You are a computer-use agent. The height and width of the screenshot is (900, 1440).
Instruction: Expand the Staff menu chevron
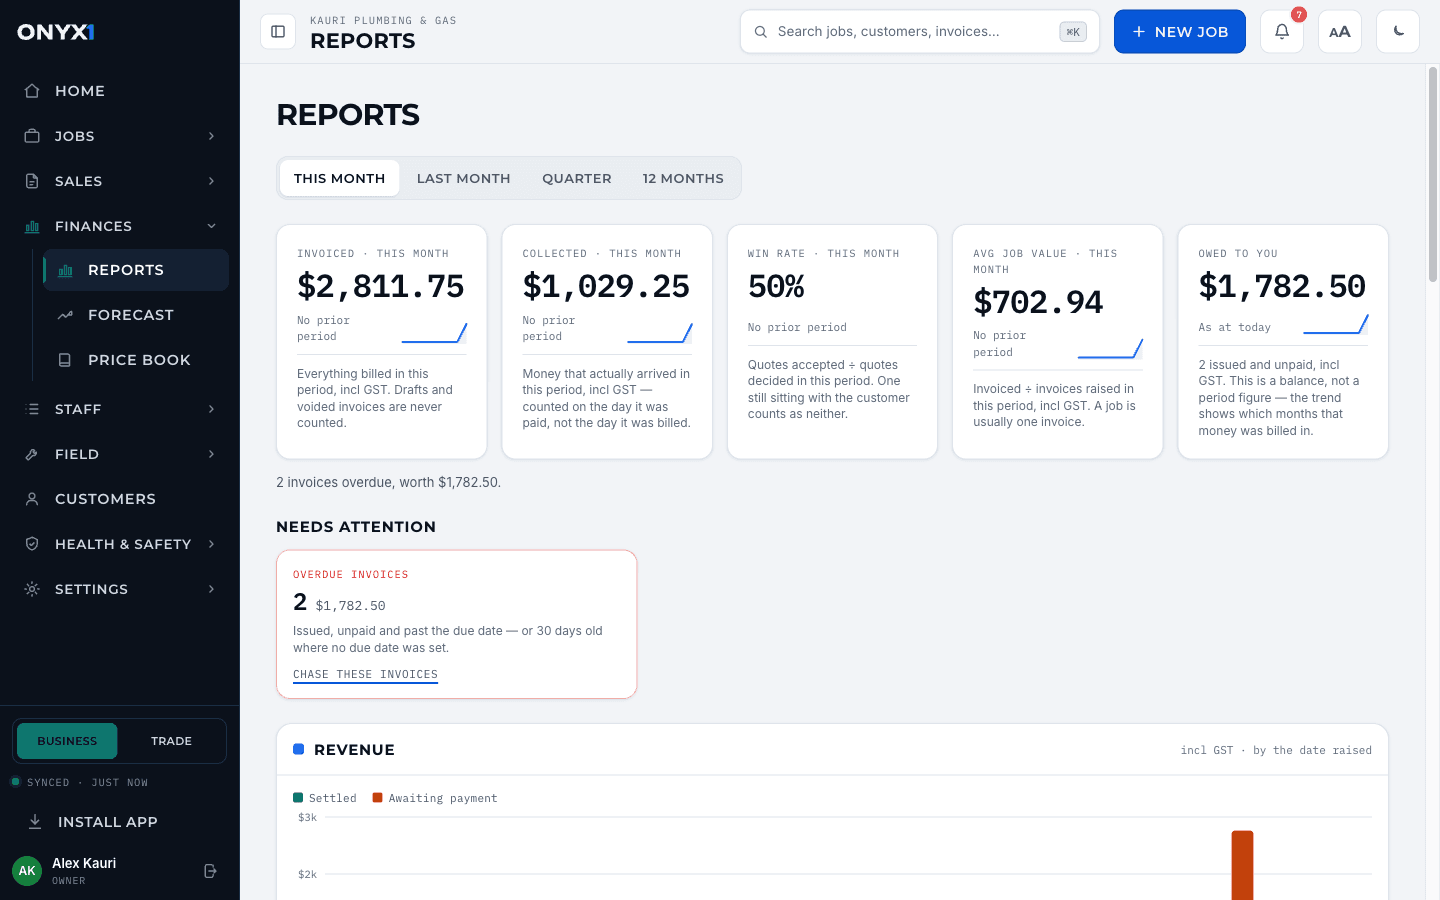211,409
